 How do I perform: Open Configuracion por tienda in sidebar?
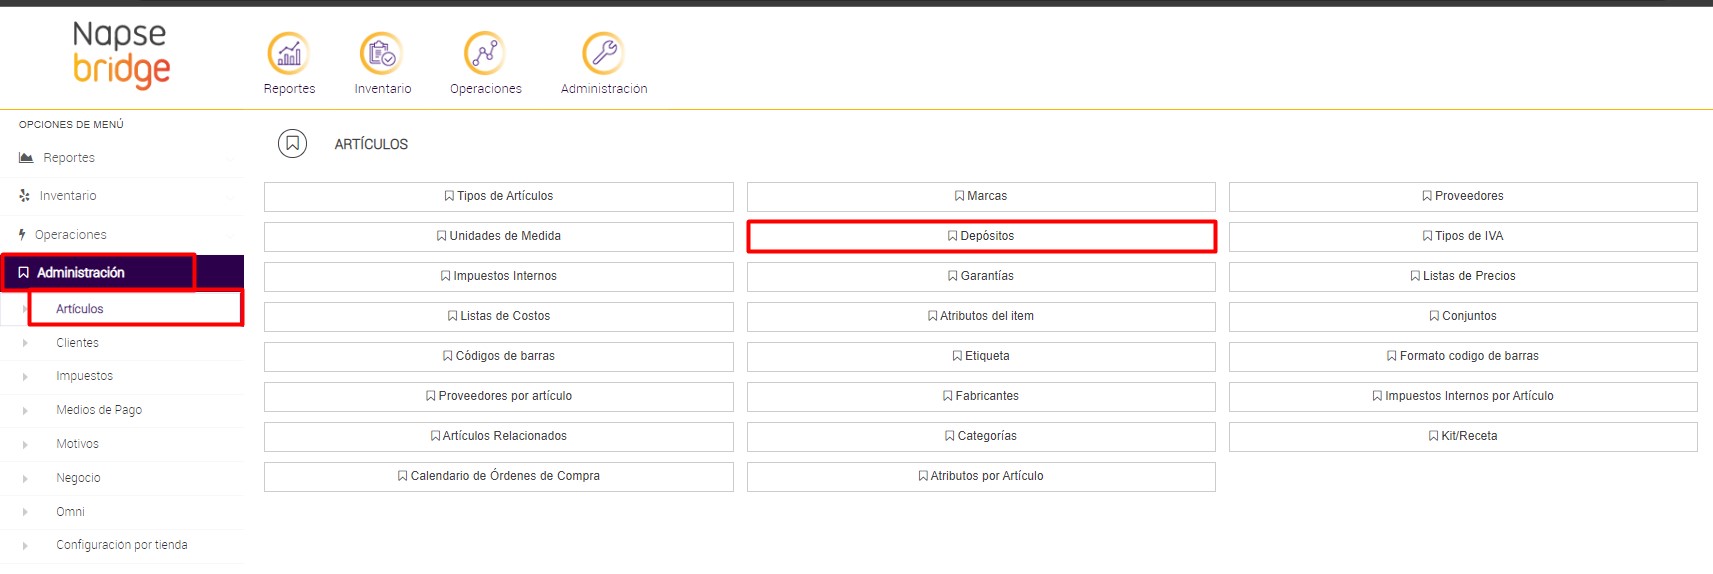121,545
